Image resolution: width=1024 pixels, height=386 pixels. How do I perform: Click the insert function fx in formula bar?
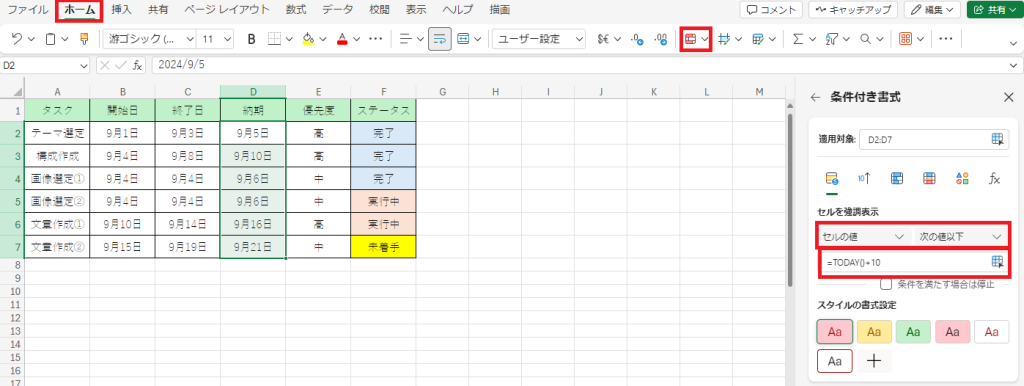(138, 65)
